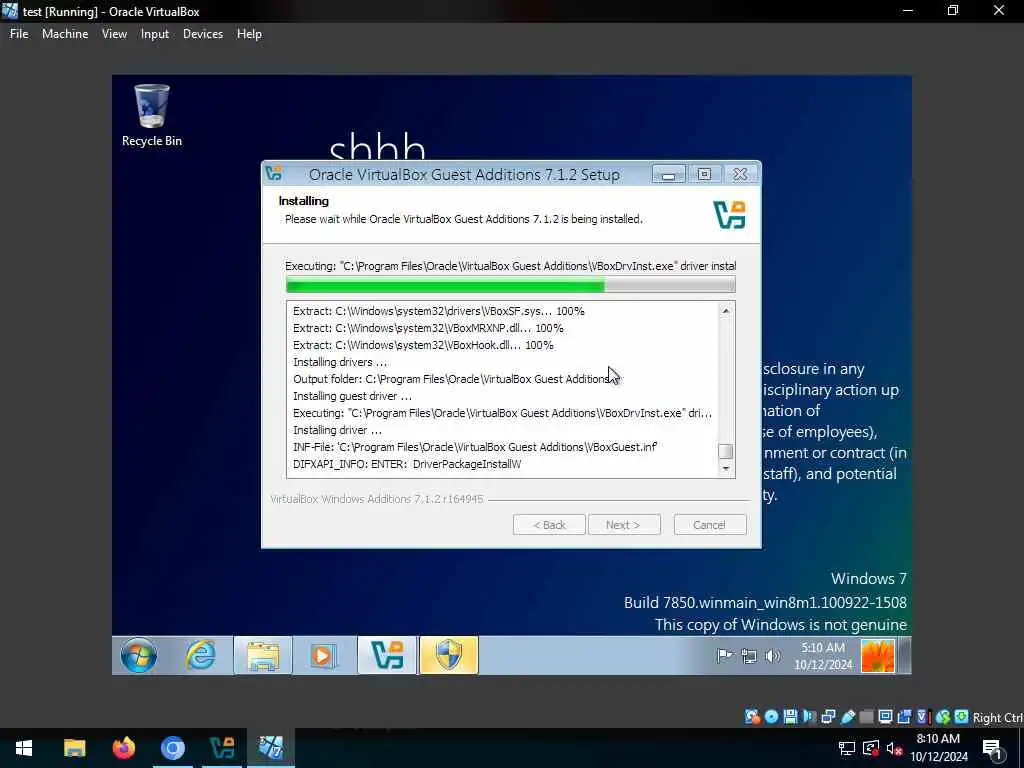Viewport: 1024px width, 768px height.
Task: Select the 'Installing driver ...' log line
Action: point(337,430)
